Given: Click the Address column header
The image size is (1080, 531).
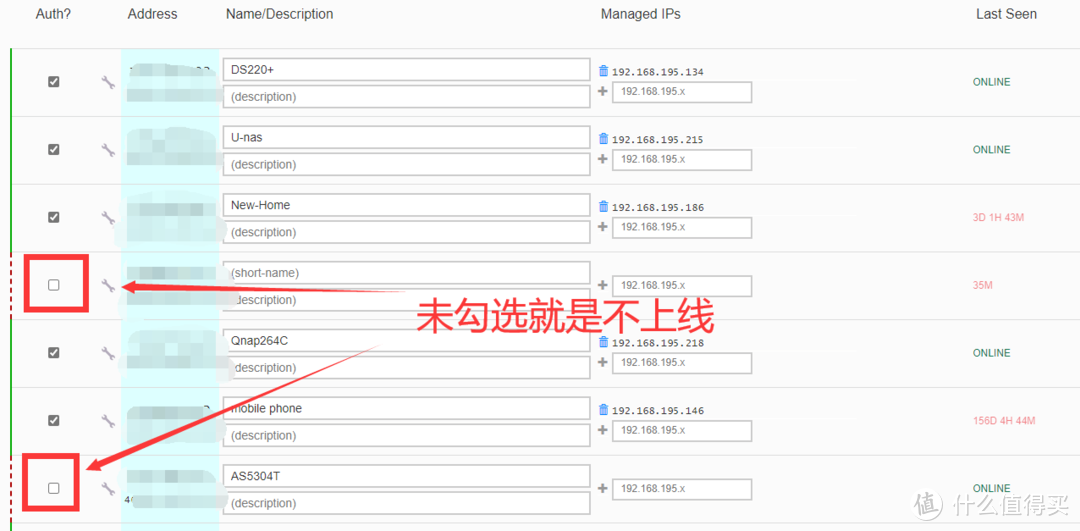Looking at the screenshot, I should (152, 14).
